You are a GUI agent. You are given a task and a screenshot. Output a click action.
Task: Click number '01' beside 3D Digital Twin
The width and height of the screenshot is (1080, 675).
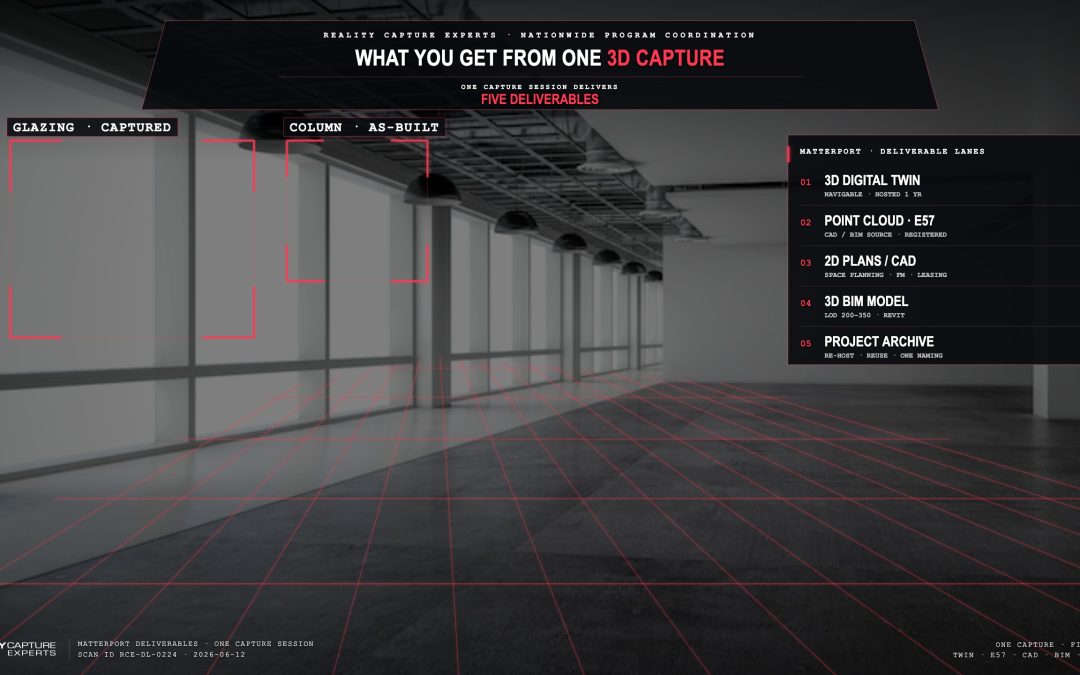pyautogui.click(x=805, y=183)
